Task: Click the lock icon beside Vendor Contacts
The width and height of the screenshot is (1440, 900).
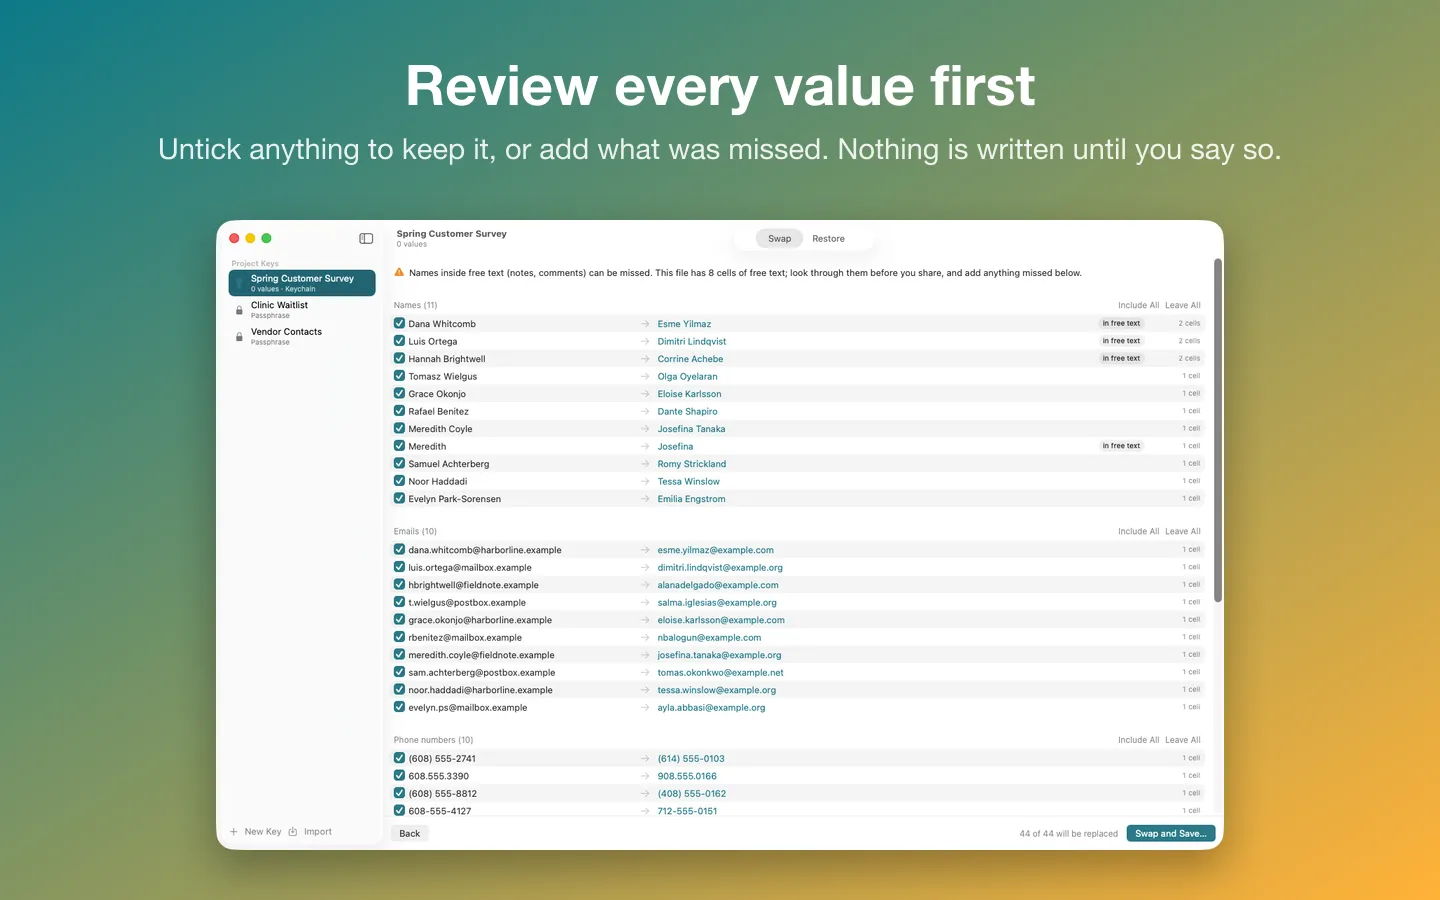Action: point(239,337)
